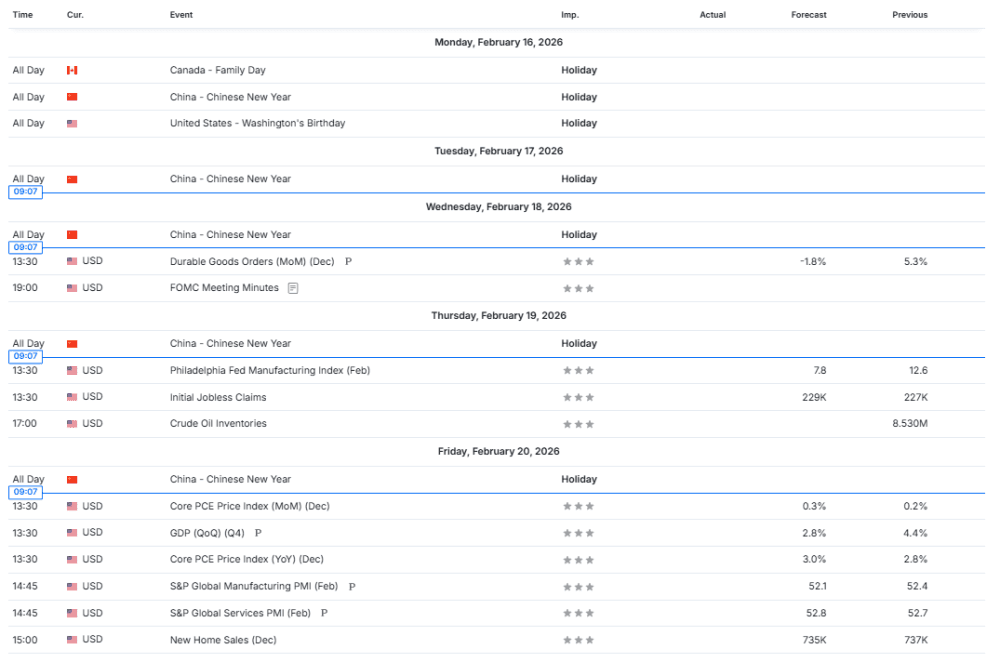Click importance stars for Initial Jobless Claims
This screenshot has height=662, width=1000.
click(x=578, y=398)
